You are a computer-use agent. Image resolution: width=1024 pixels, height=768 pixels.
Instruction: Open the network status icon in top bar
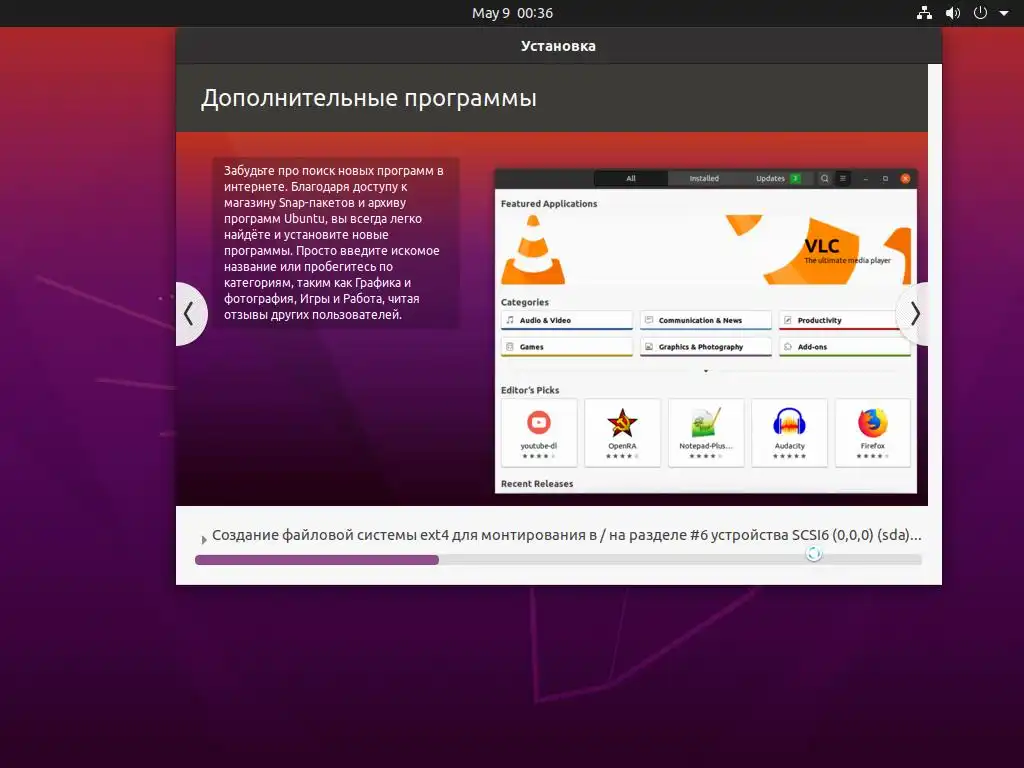[x=924, y=13]
